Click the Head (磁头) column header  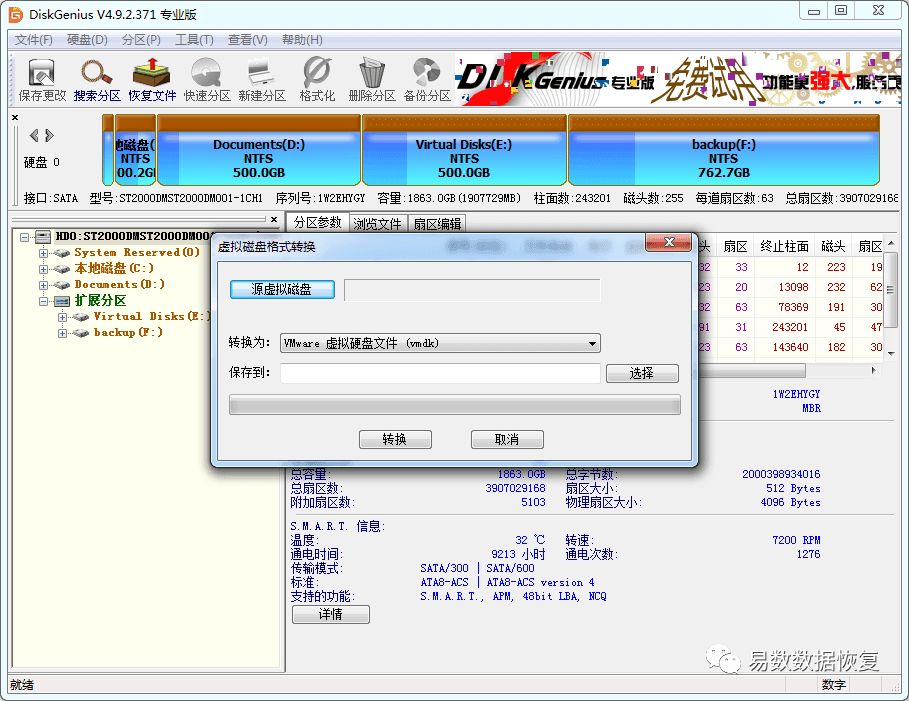tap(833, 246)
